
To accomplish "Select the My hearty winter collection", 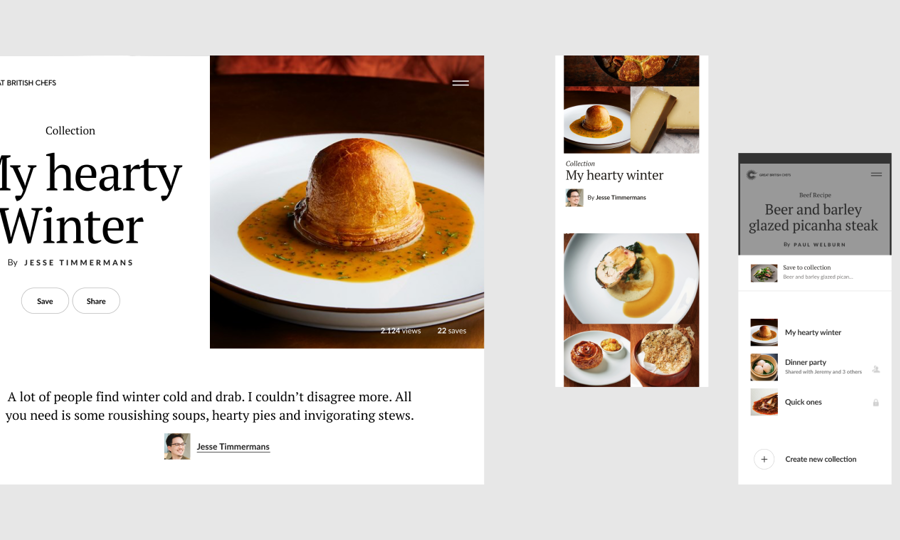I will (x=814, y=332).
